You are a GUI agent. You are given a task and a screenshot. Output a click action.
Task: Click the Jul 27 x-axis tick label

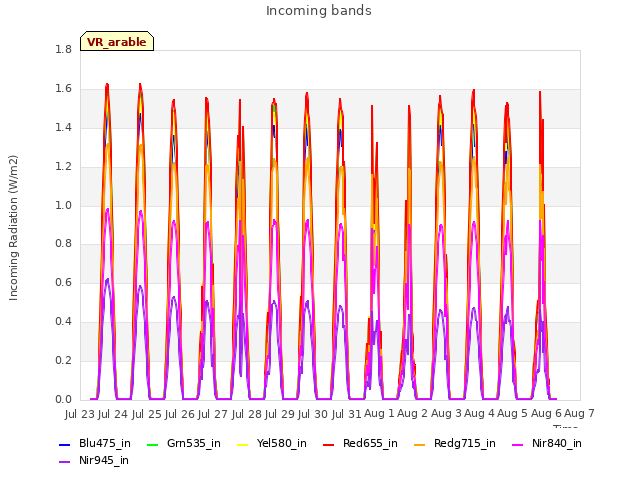coord(213,414)
